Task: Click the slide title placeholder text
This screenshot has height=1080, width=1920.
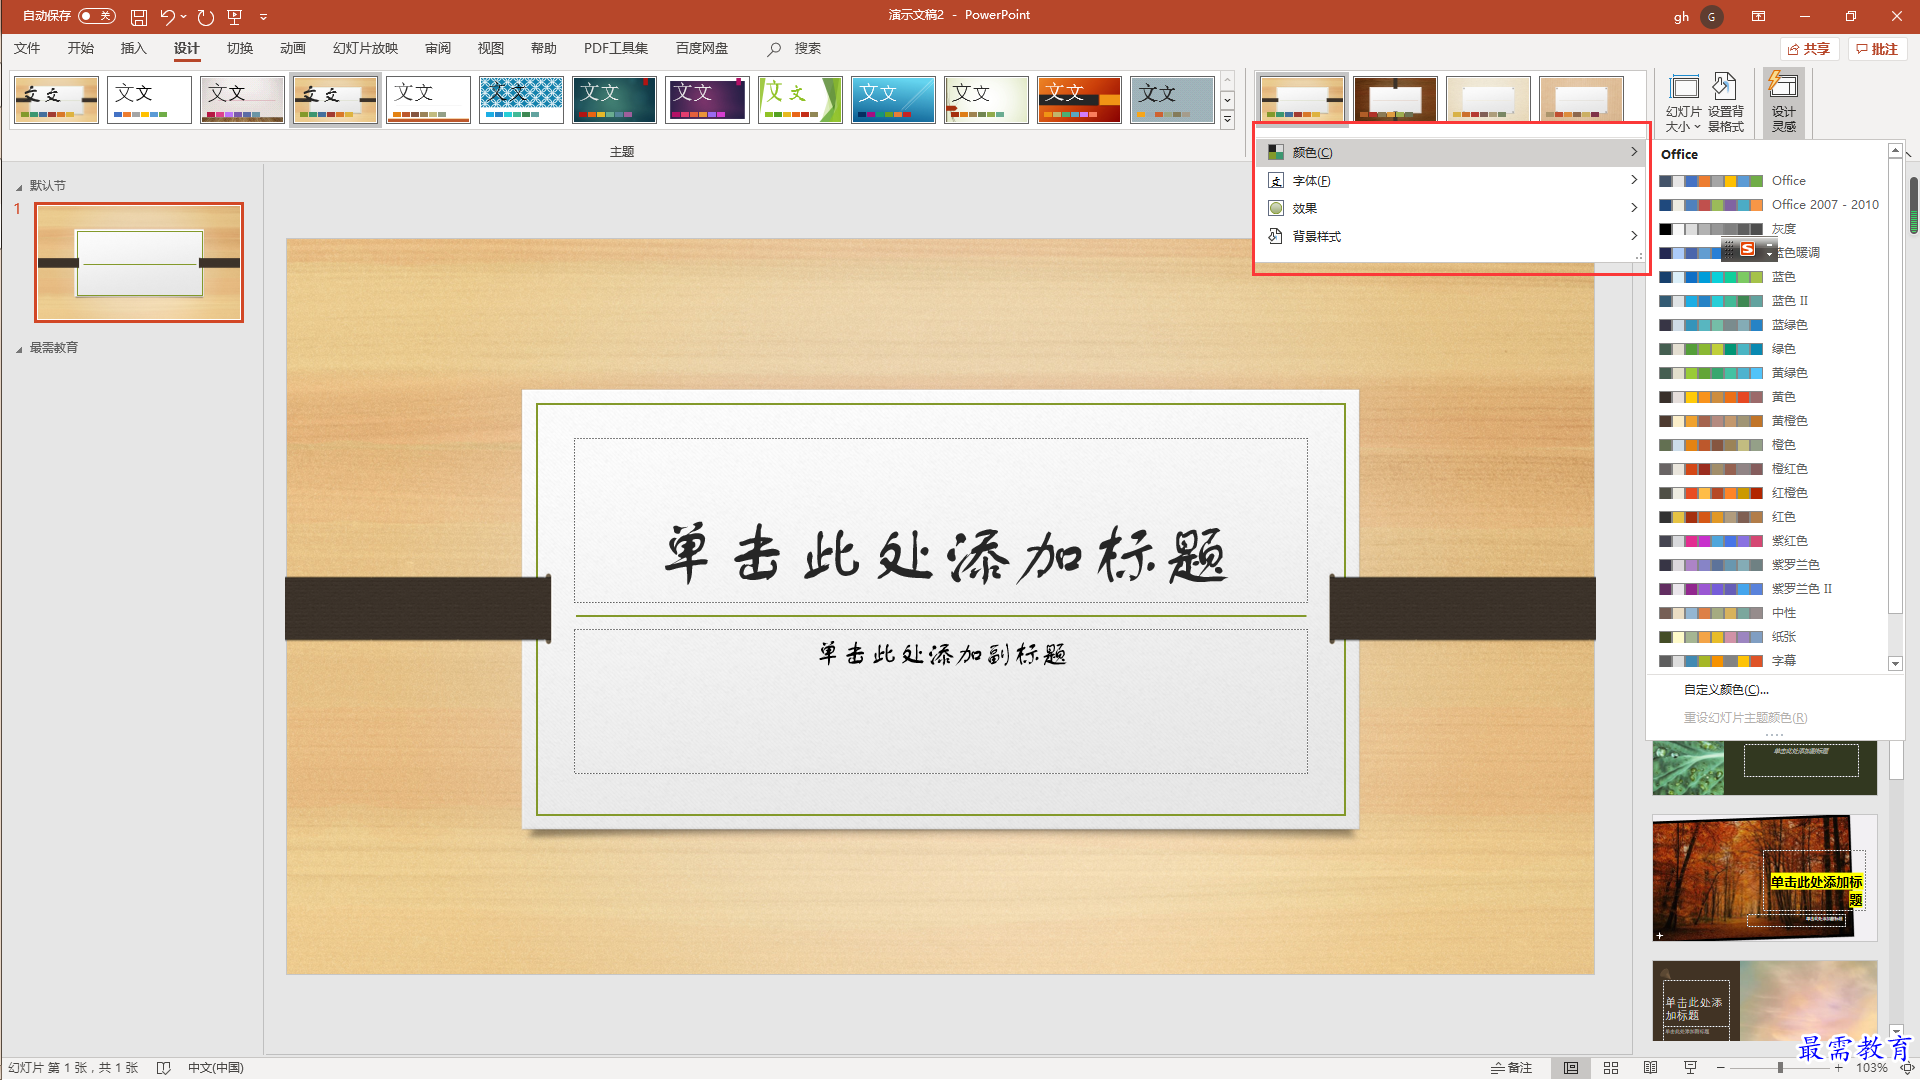Action: pos(945,553)
